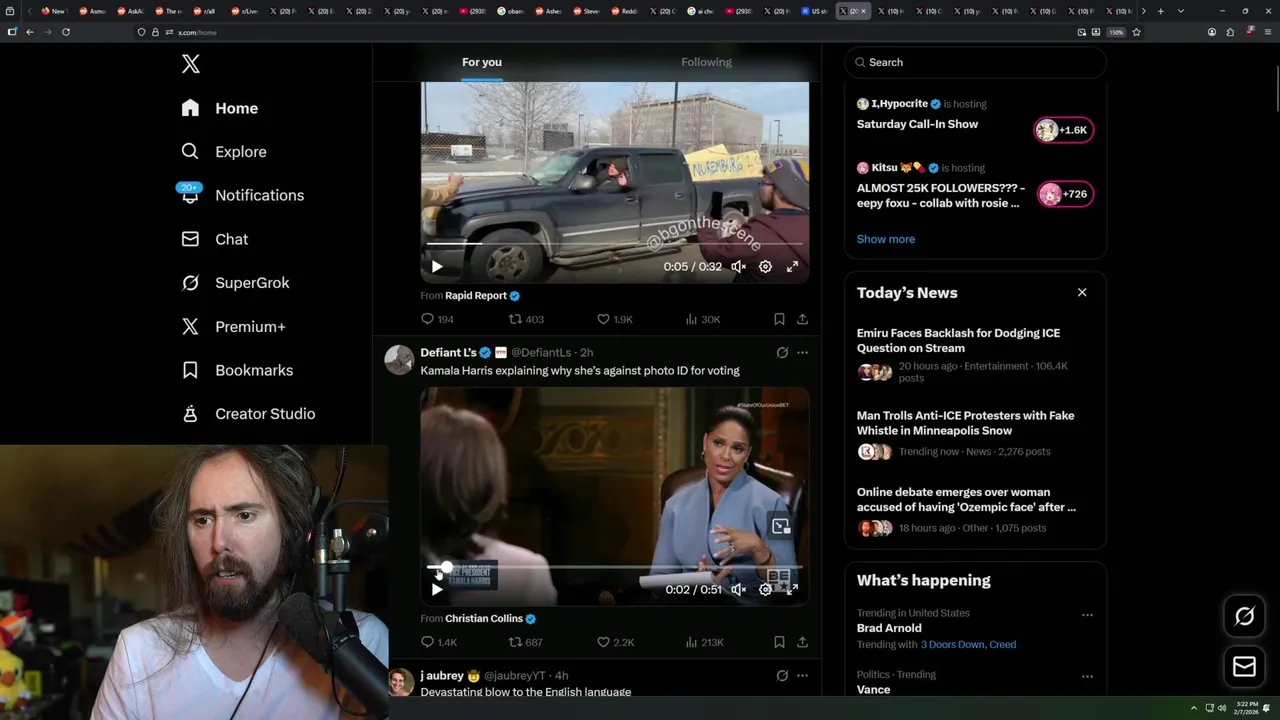Switch to the Following tab
The width and height of the screenshot is (1280, 720).
[706, 62]
